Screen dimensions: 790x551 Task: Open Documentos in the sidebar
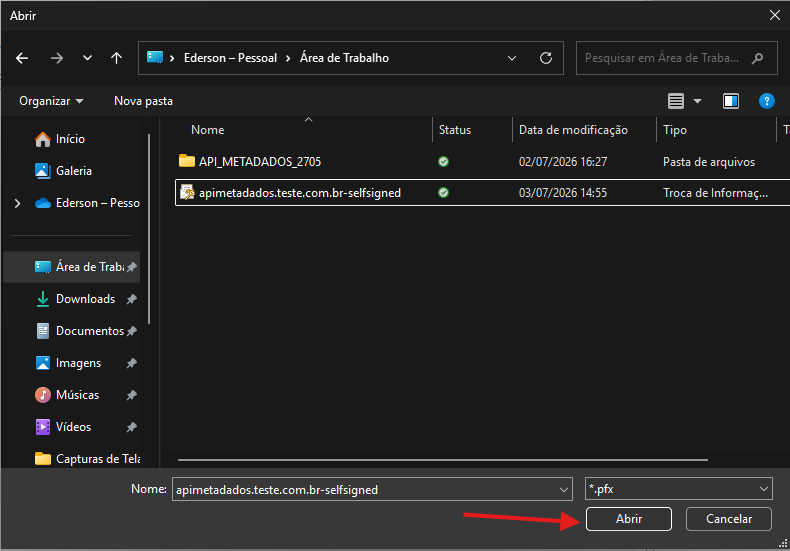coord(90,331)
